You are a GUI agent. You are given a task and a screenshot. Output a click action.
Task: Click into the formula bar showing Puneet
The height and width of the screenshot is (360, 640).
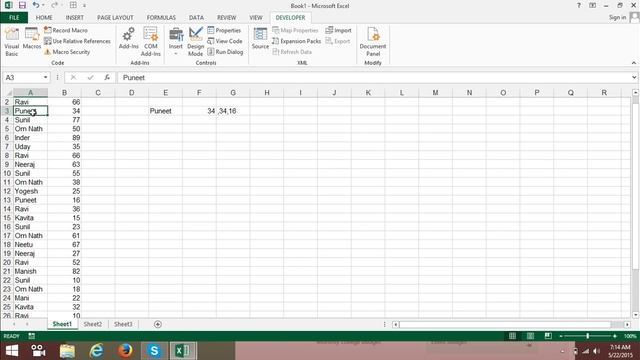pyautogui.click(x=373, y=78)
